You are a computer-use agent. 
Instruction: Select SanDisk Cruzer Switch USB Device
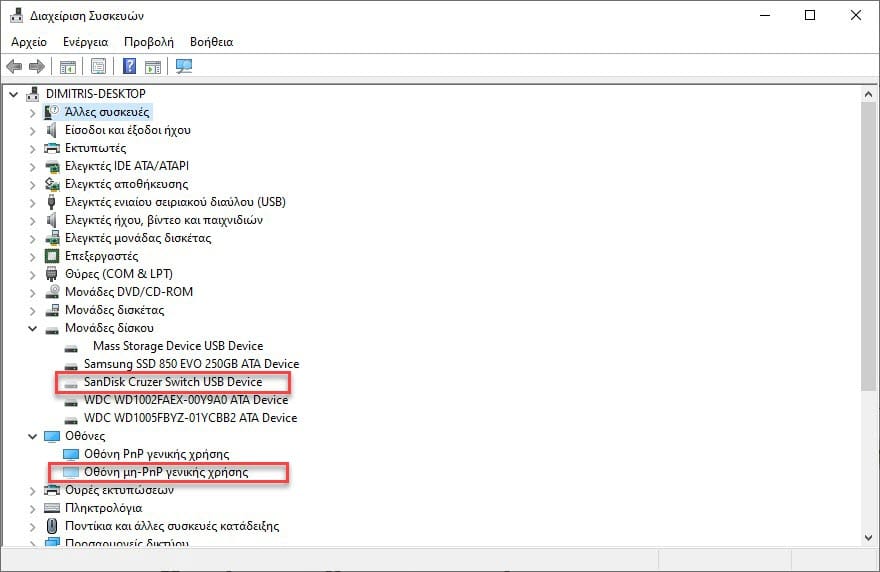click(x=173, y=382)
